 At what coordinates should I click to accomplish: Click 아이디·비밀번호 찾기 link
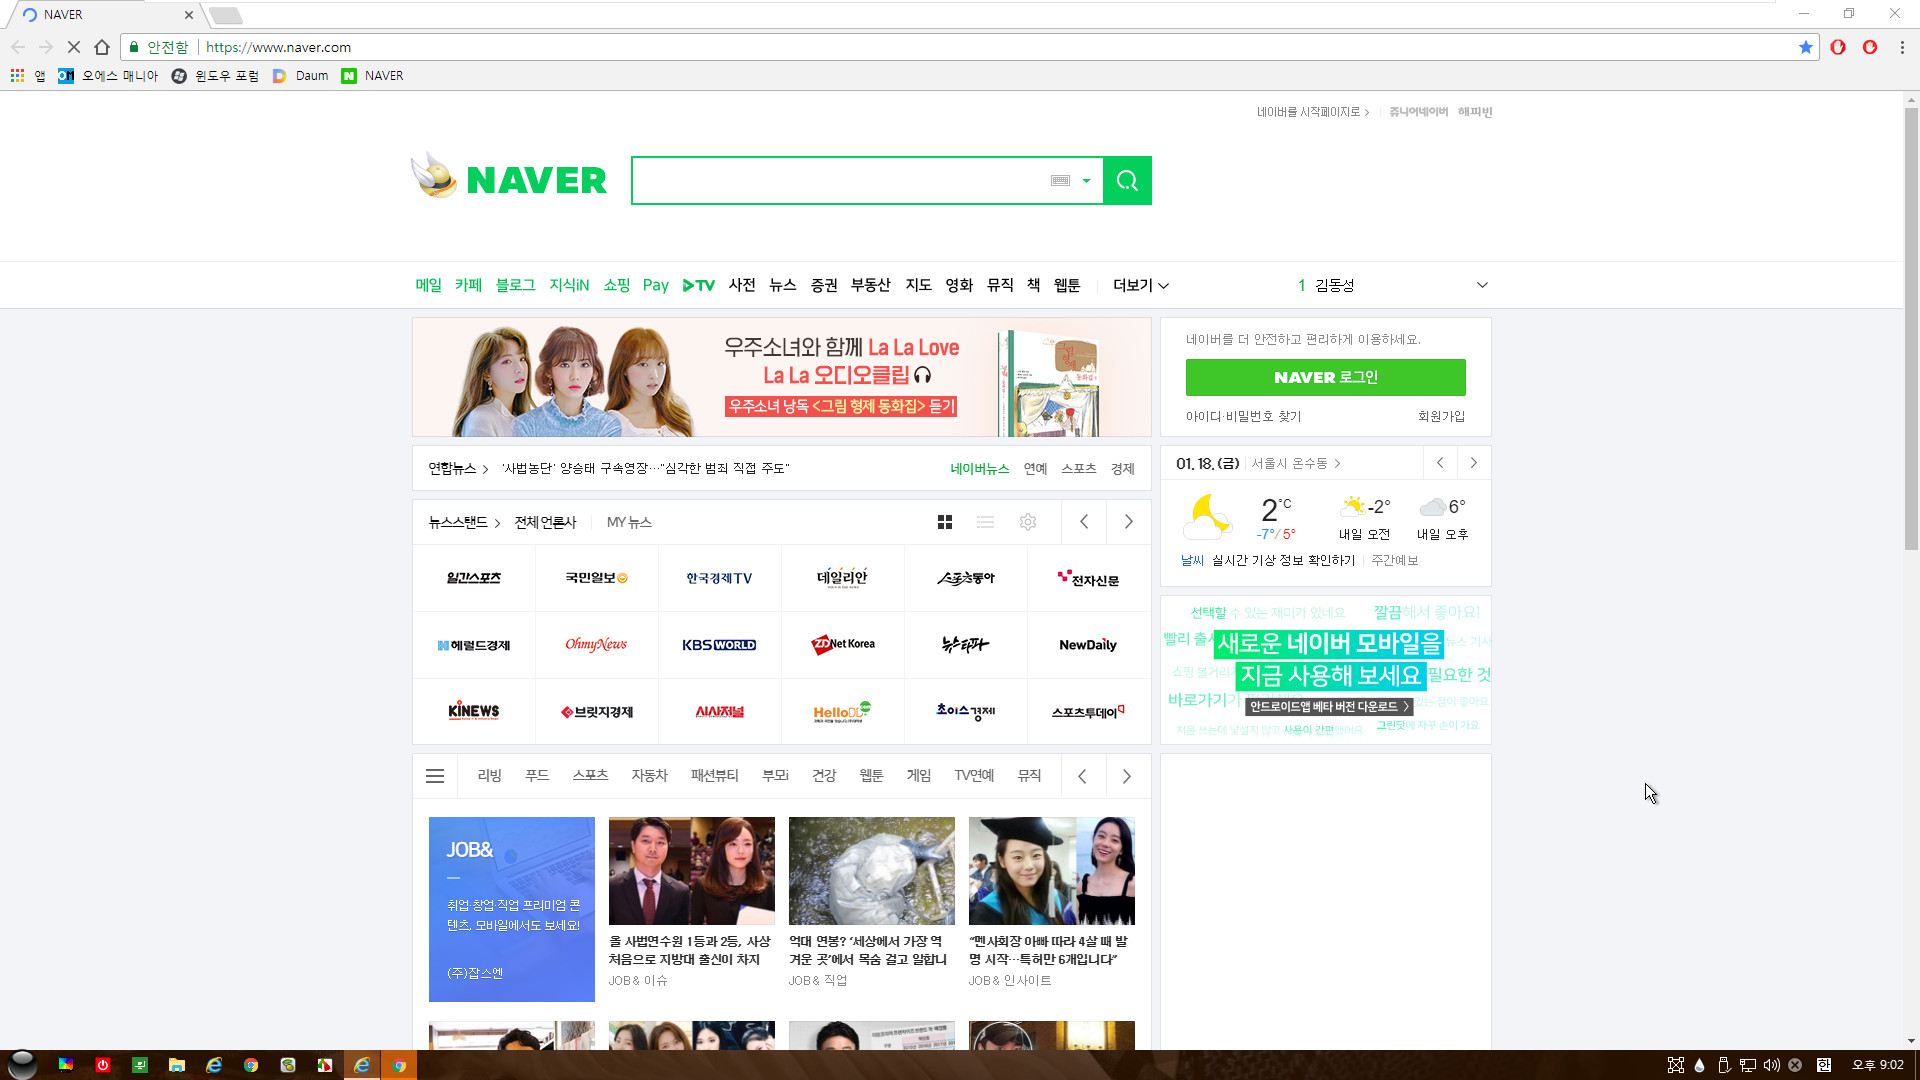(1243, 417)
